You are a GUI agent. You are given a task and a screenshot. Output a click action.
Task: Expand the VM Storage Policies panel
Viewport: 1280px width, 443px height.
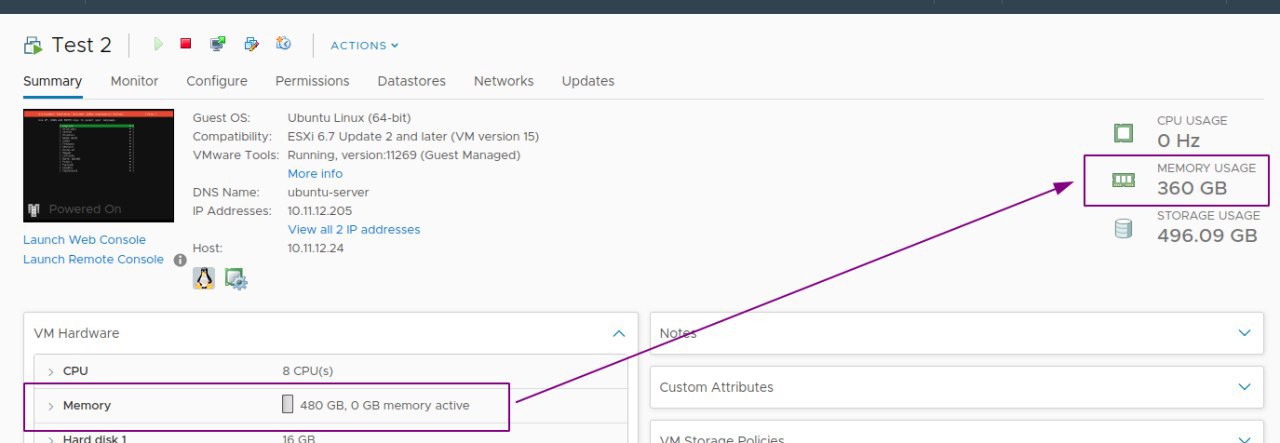[x=1245, y=439]
